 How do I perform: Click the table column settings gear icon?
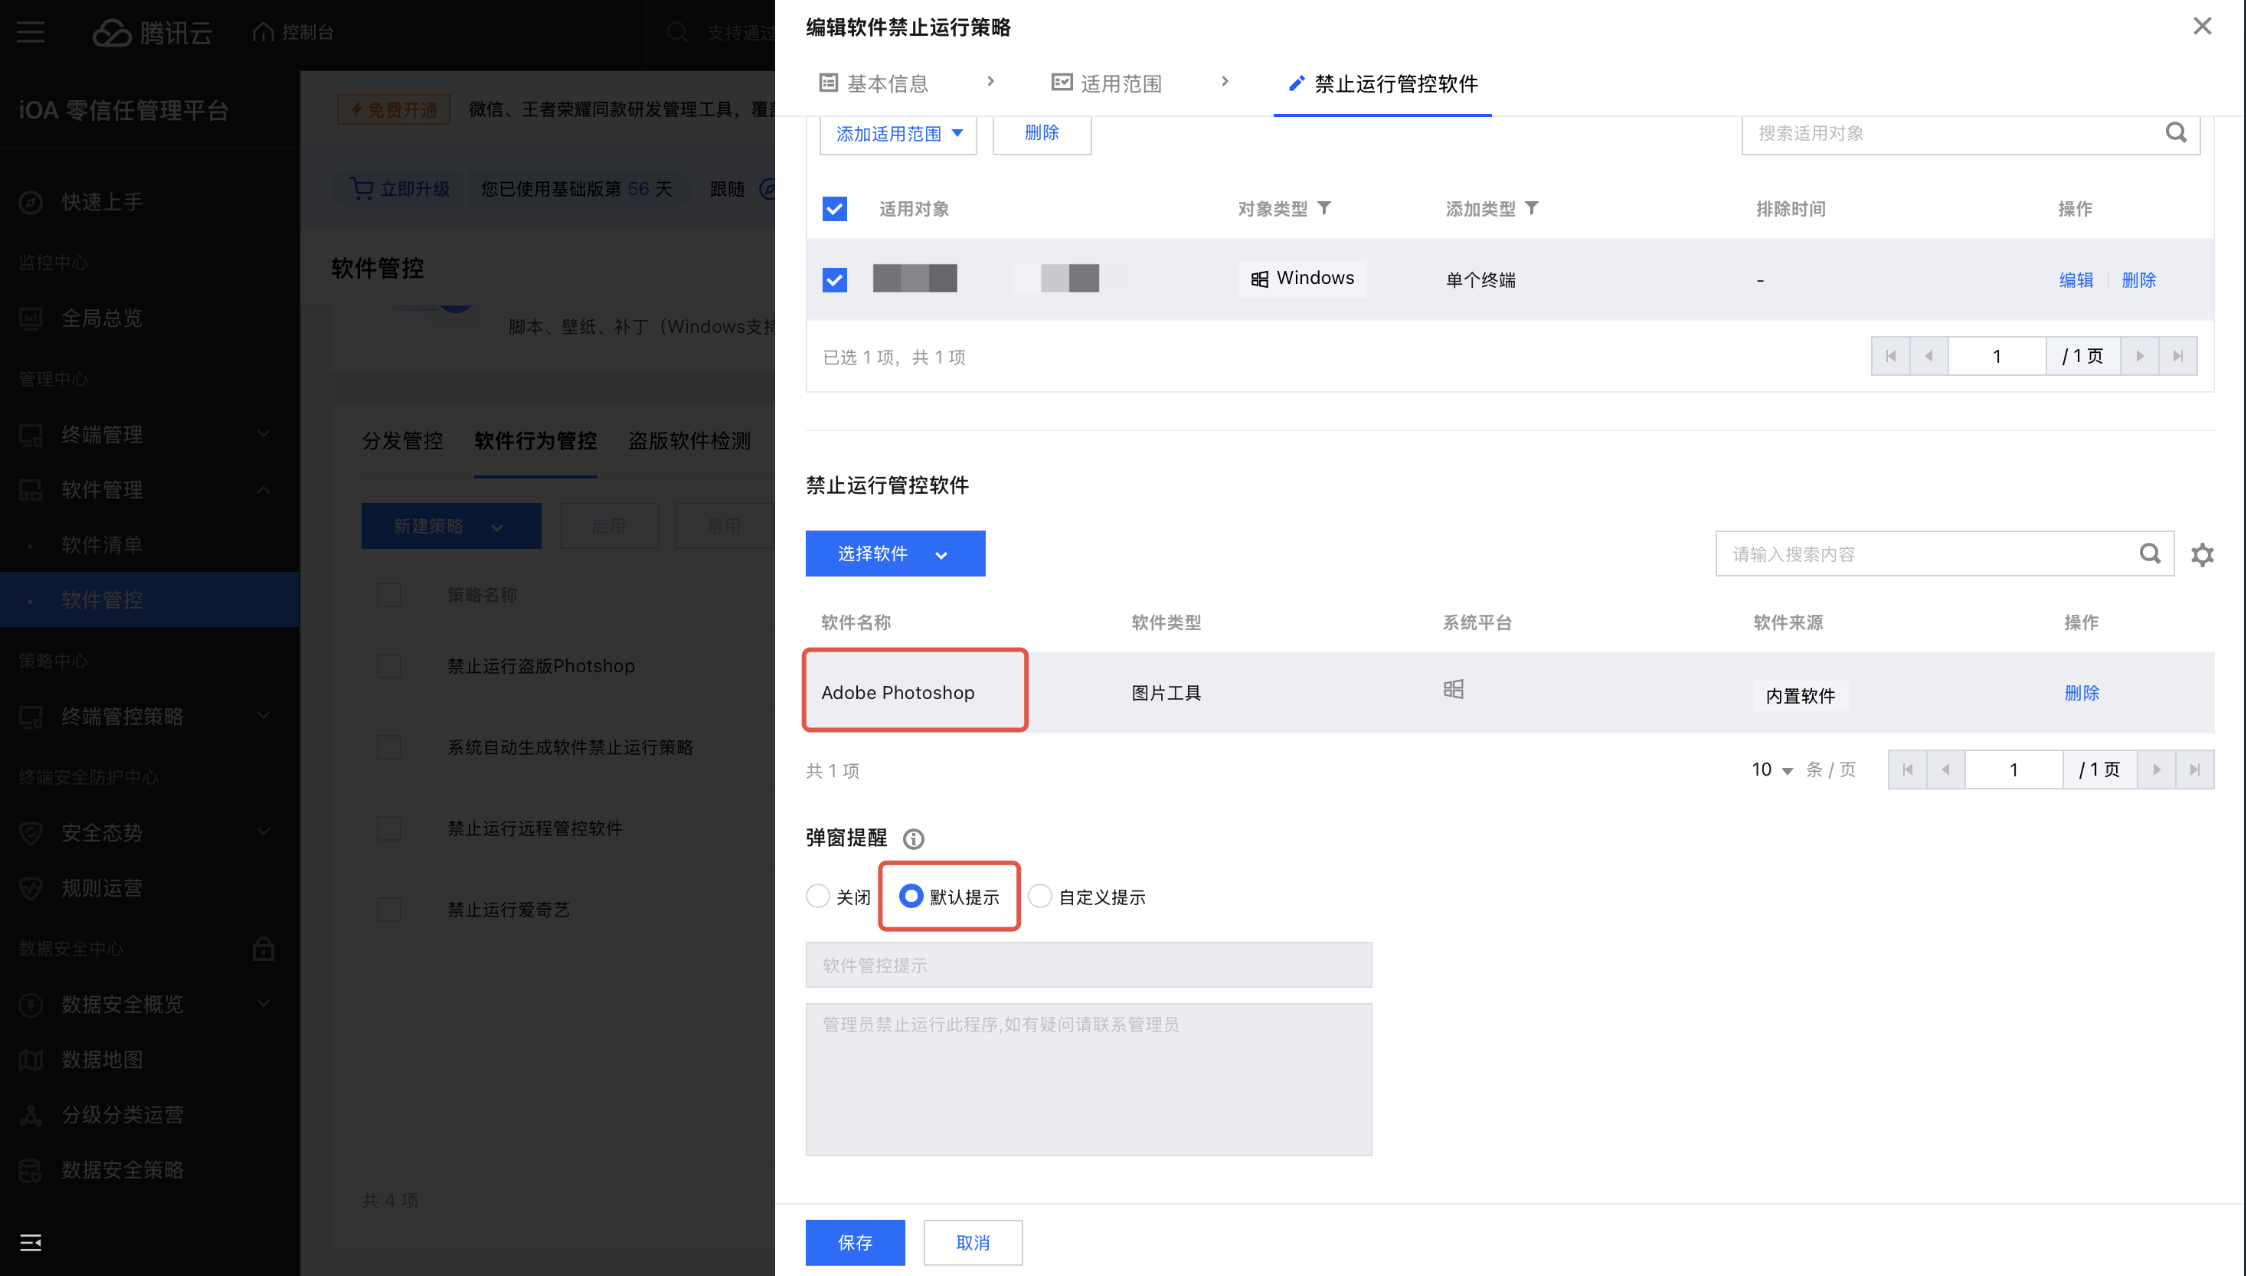pyautogui.click(x=2202, y=555)
